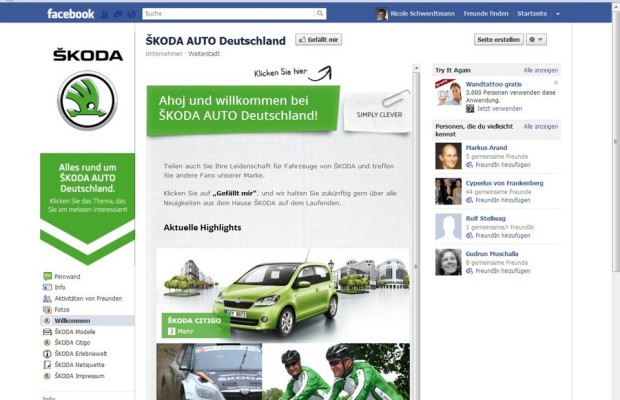
Task: Click the green Citigo car image
Action: [x=277, y=298]
